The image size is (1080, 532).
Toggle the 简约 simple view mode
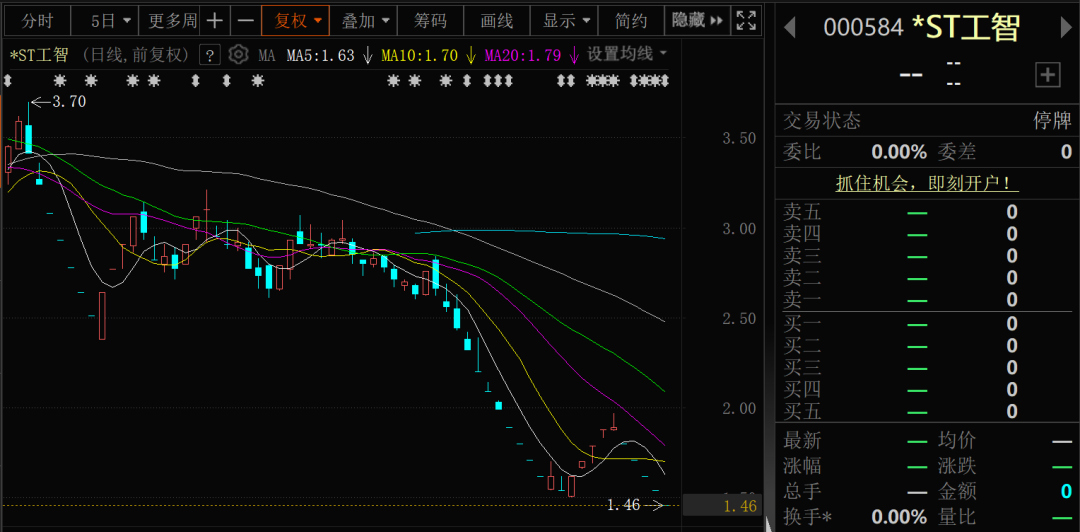631,20
